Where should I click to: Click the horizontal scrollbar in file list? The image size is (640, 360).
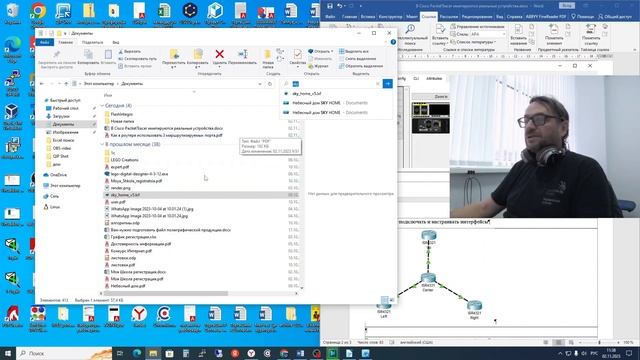coord(165,293)
